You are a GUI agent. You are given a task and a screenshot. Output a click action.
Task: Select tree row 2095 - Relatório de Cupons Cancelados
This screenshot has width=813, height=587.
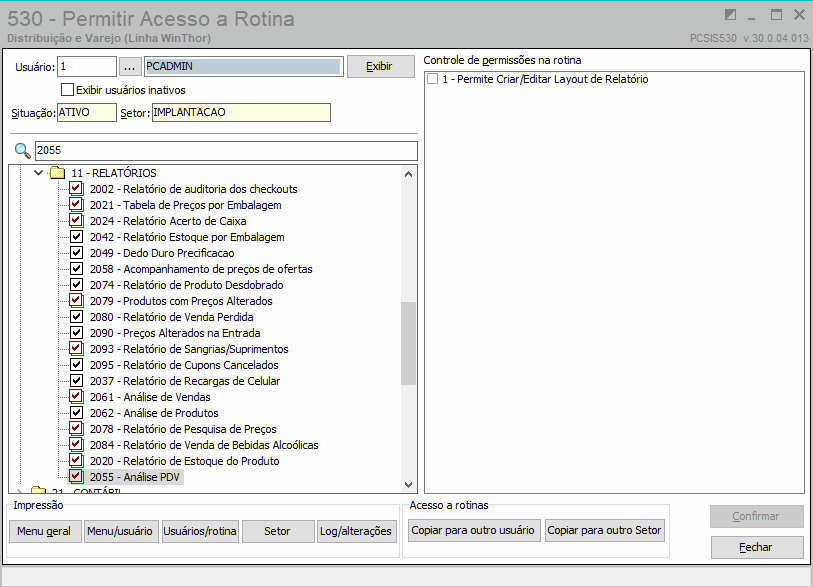pos(184,365)
